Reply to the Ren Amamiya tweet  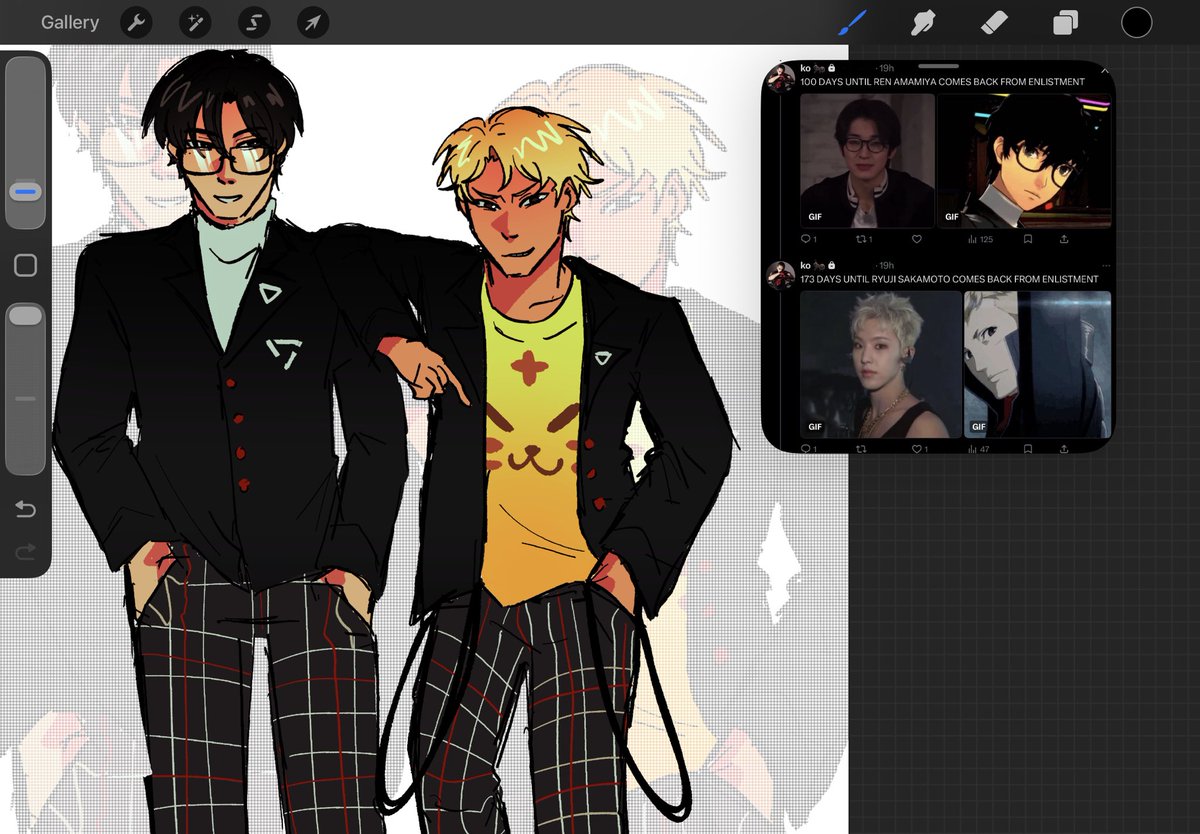click(x=808, y=239)
